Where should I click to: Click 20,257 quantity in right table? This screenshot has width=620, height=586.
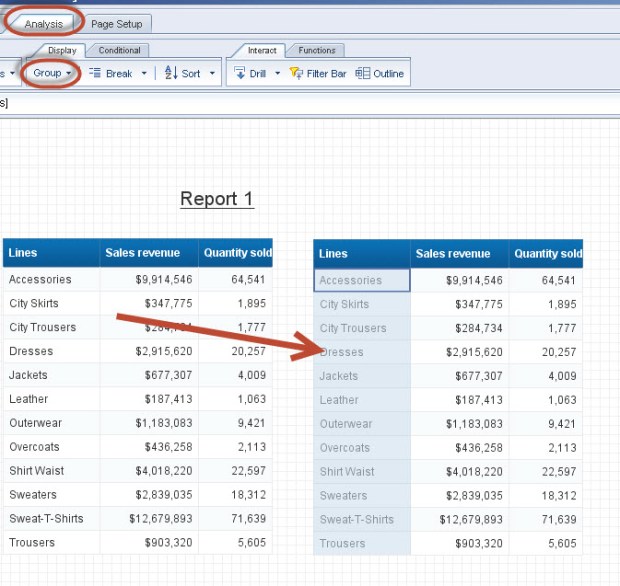[x=559, y=352]
